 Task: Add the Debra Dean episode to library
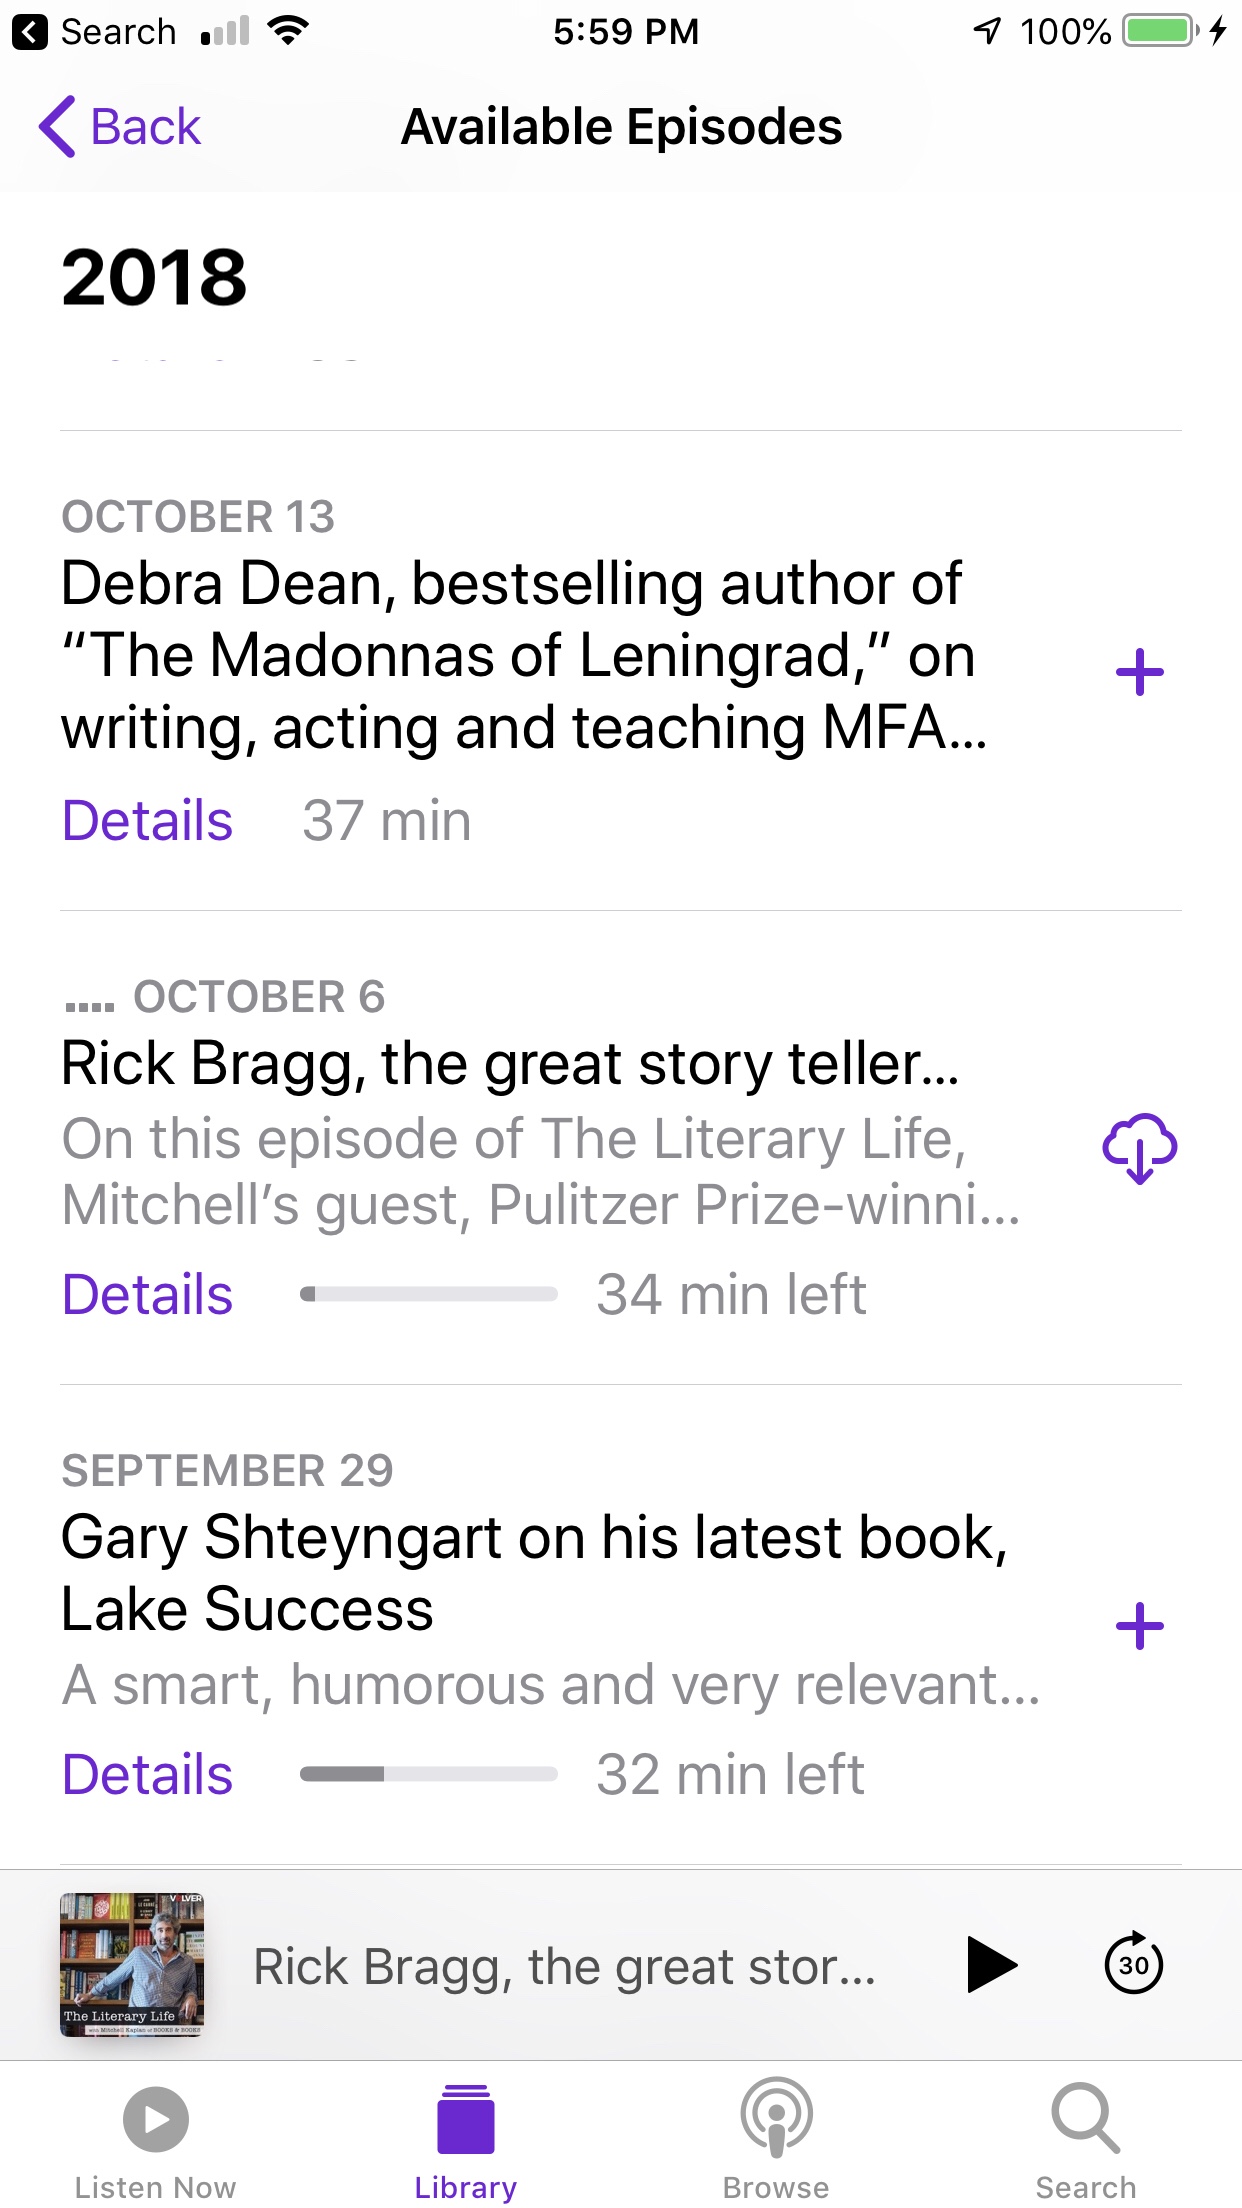[x=1139, y=672]
